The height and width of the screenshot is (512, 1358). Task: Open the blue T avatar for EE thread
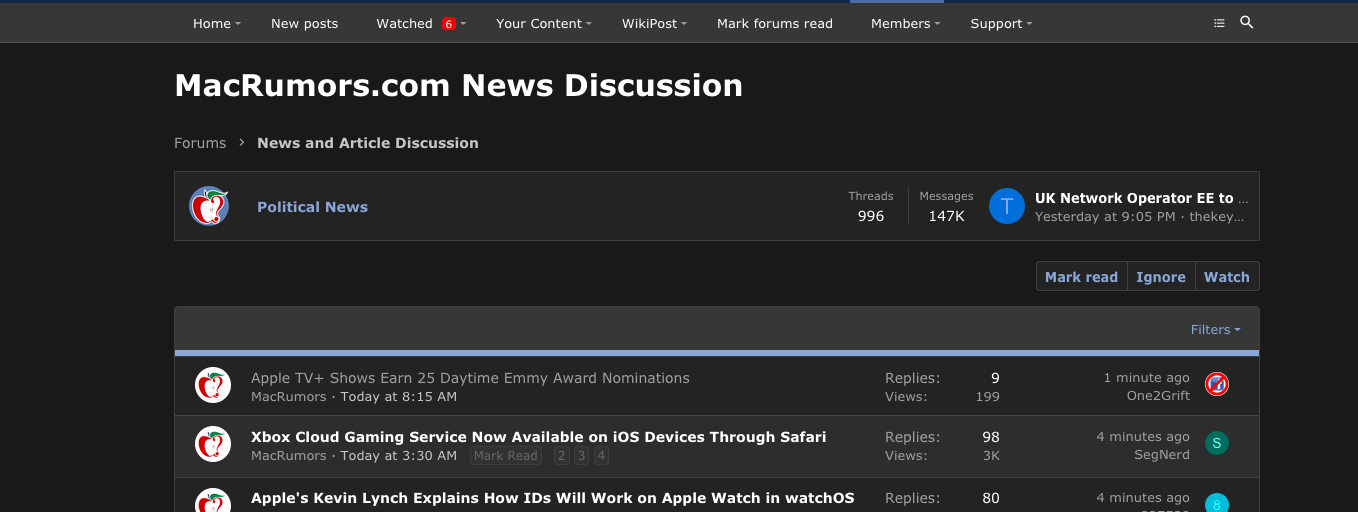[x=1007, y=206]
